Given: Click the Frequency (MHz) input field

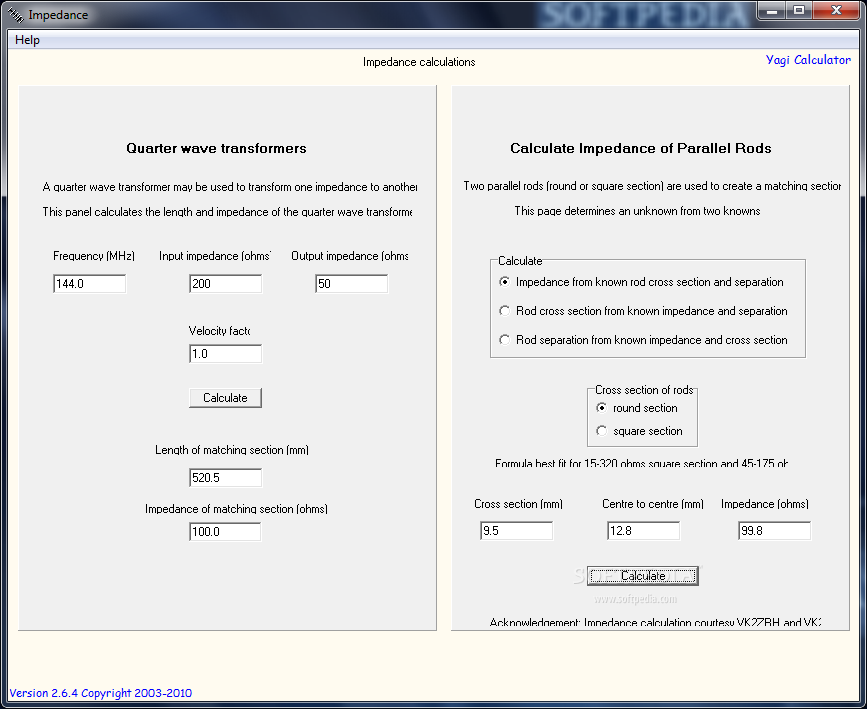Looking at the screenshot, I should tap(90, 284).
